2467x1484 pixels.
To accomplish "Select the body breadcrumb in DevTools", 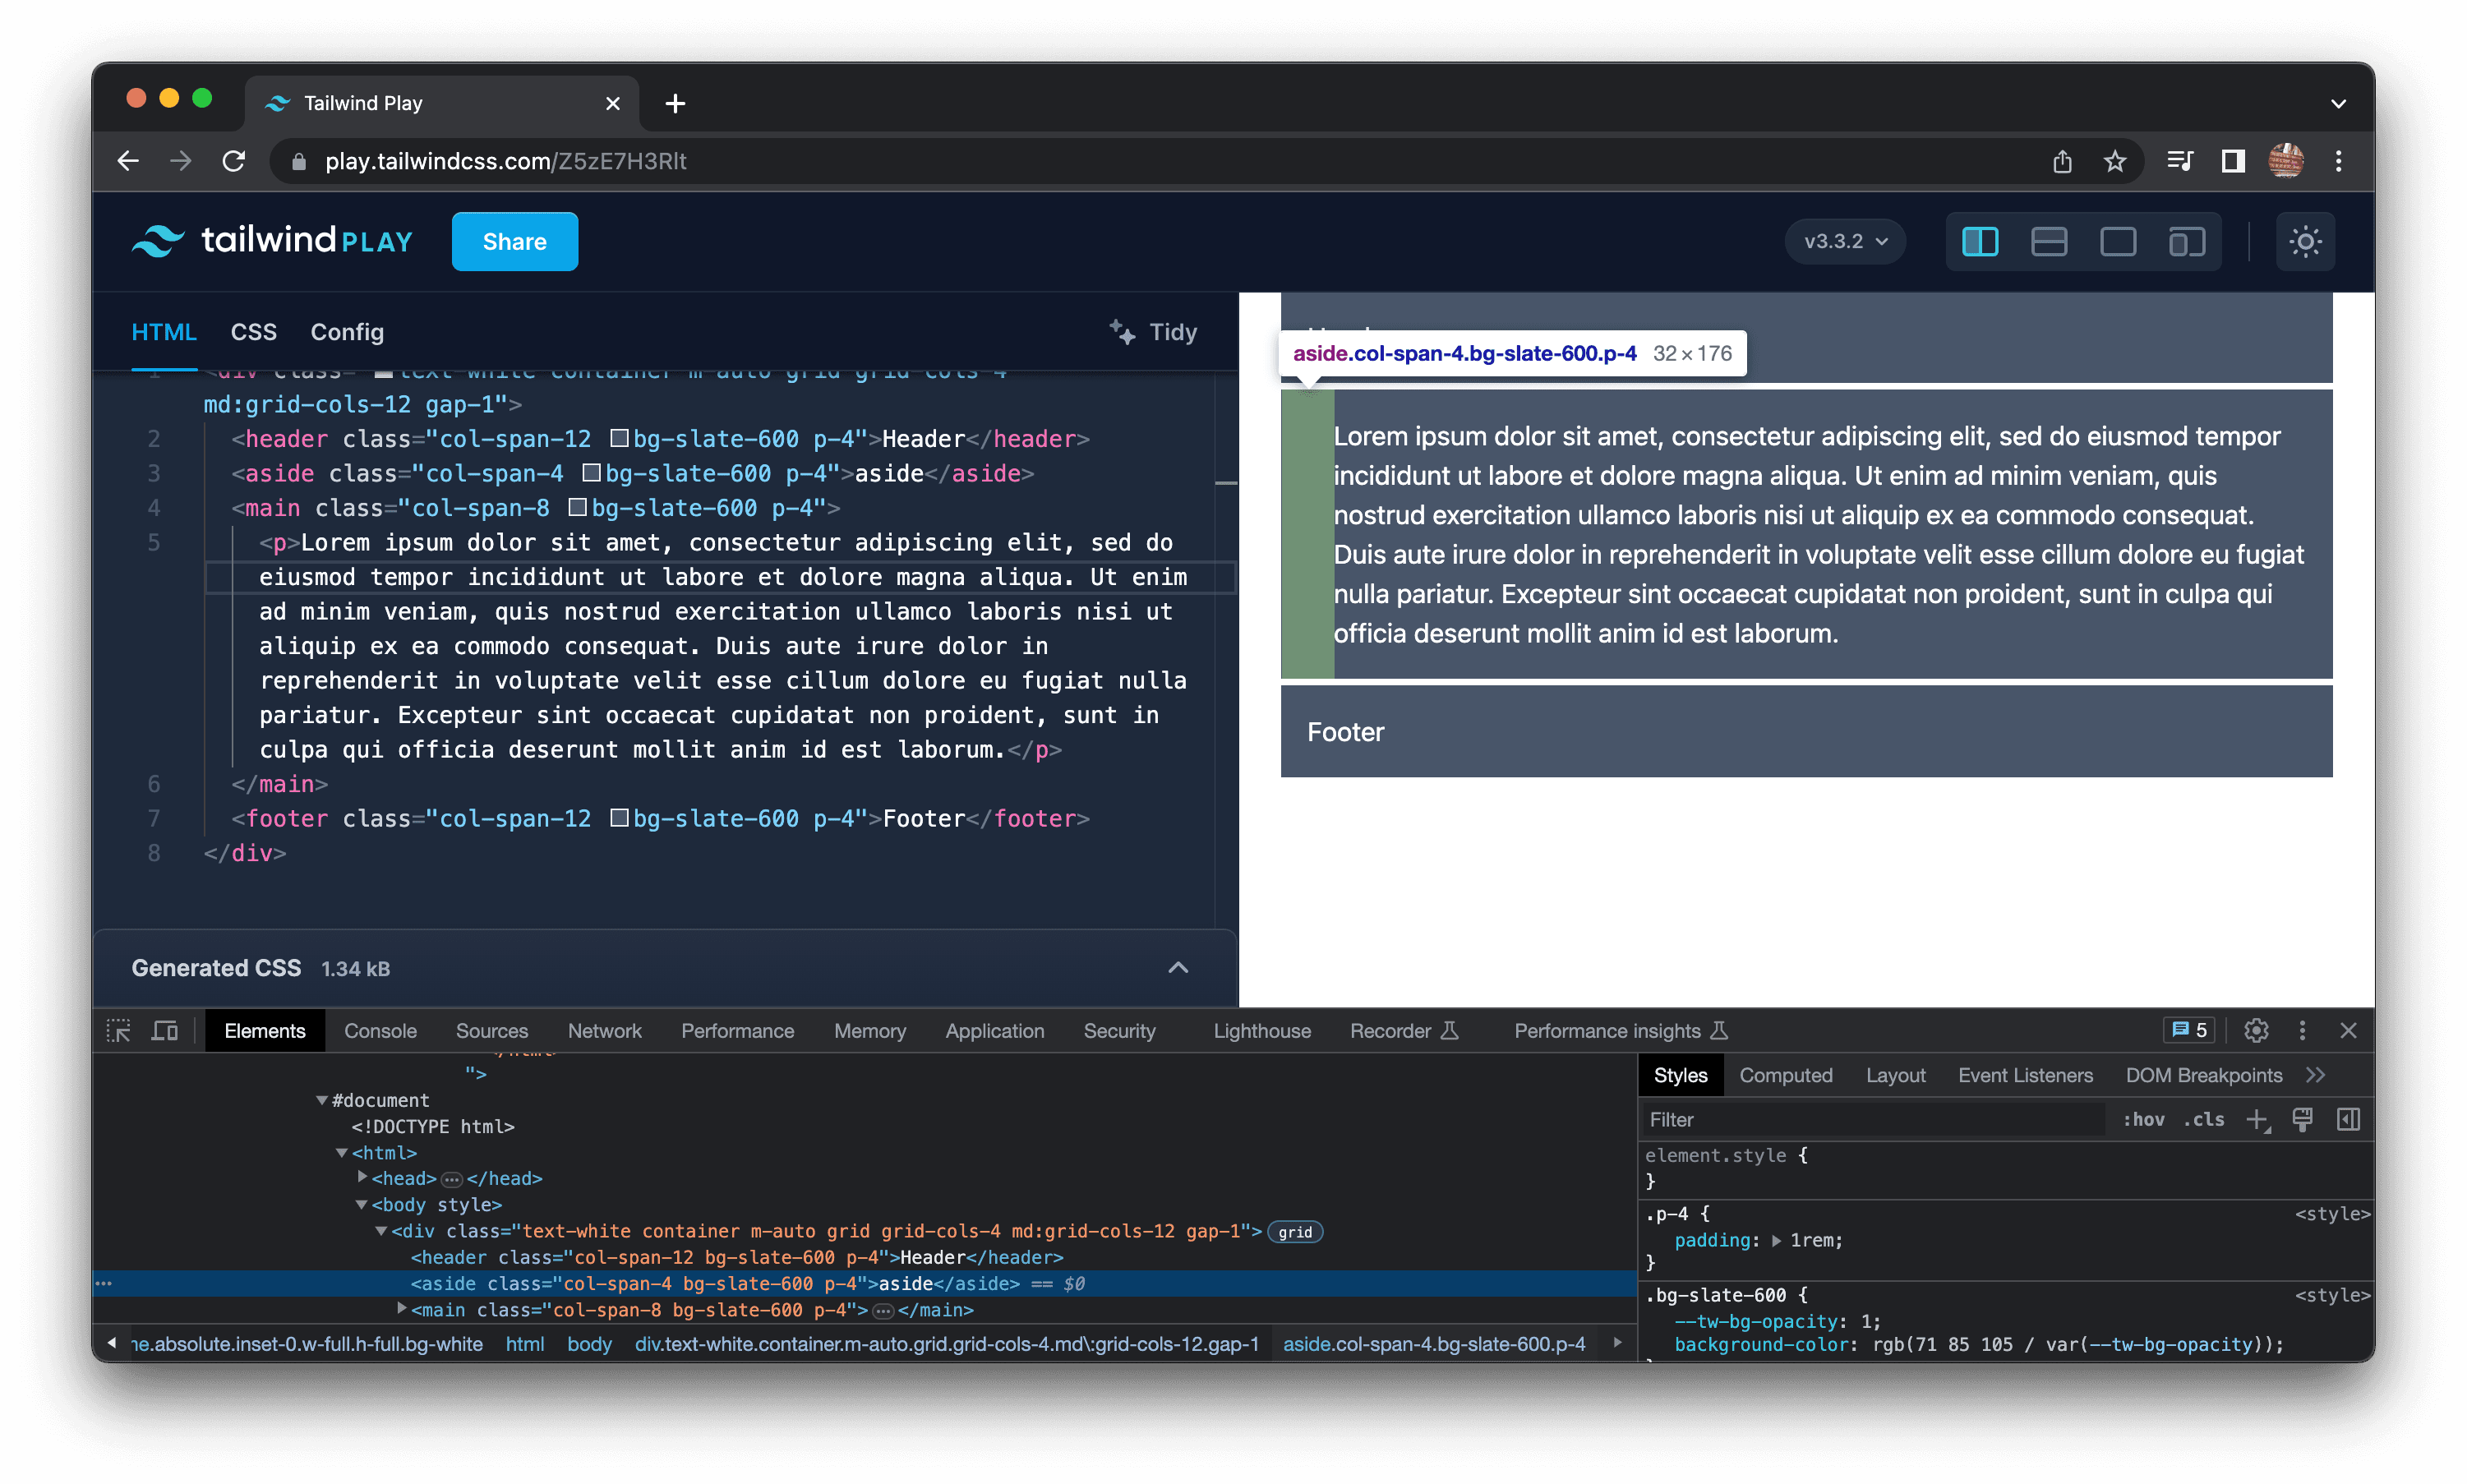I will click(588, 1344).
